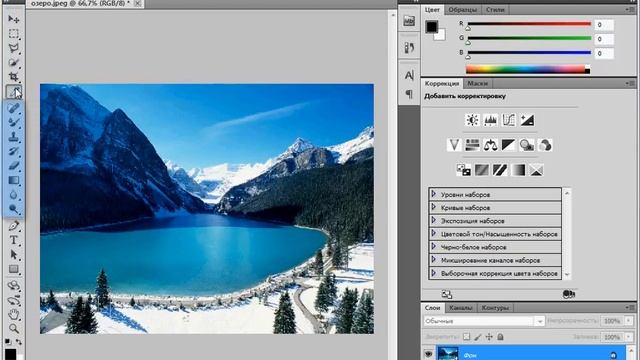Select the Dodge tool
The height and width of the screenshot is (360, 640).
(x=13, y=209)
